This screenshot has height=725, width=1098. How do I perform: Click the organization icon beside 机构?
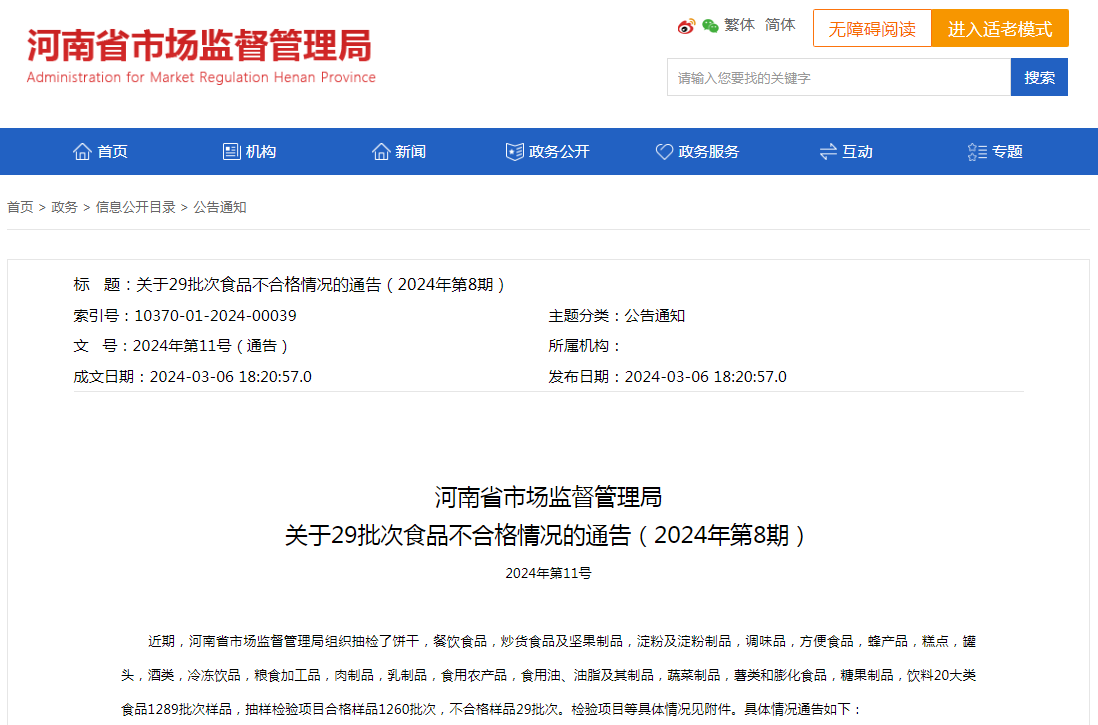[232, 151]
